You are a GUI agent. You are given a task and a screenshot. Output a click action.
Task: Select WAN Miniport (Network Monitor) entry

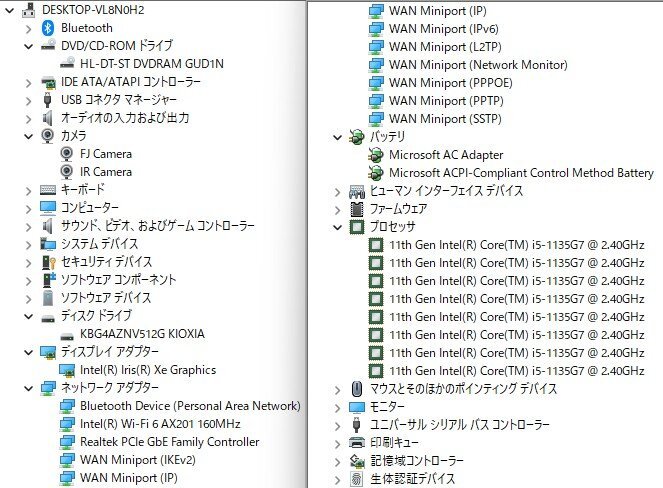pos(478,64)
